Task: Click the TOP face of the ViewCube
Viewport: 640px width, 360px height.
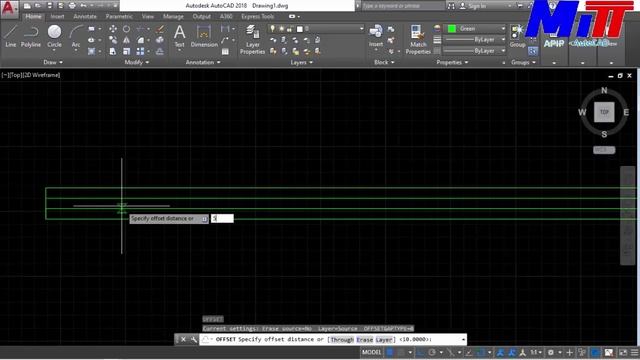Action: coord(604,112)
